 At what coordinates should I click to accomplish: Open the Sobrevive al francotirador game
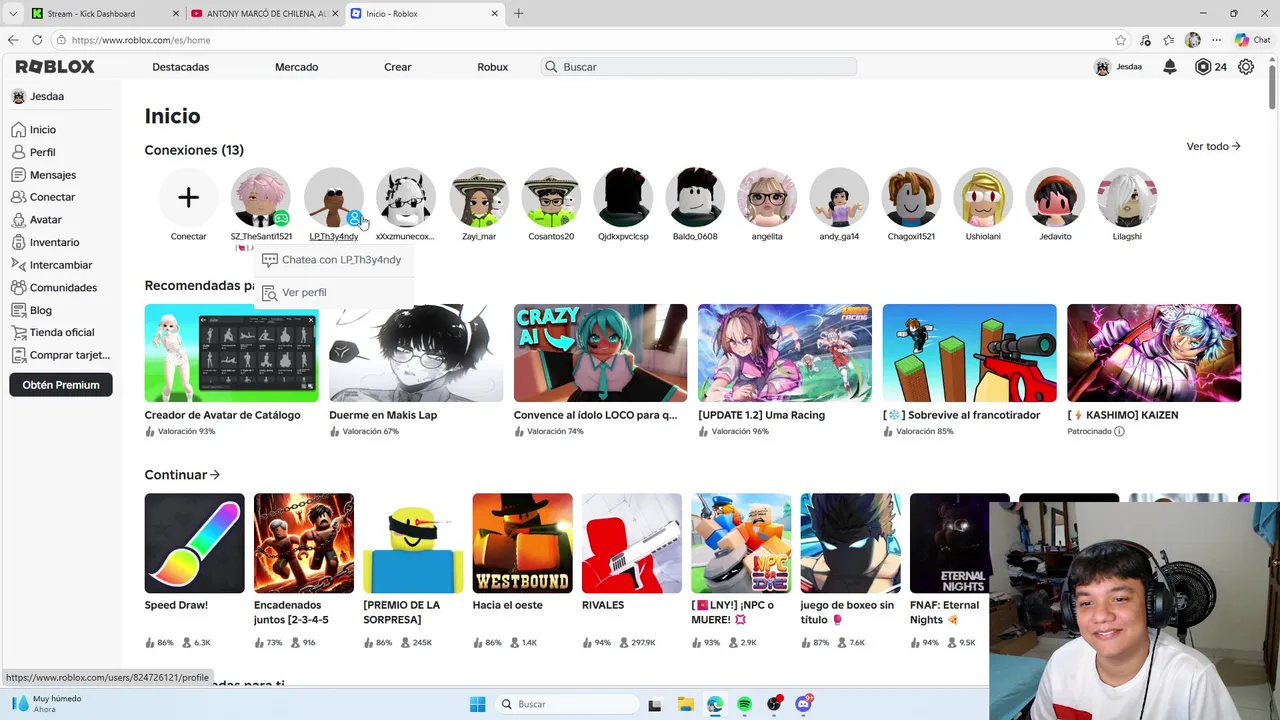969,353
